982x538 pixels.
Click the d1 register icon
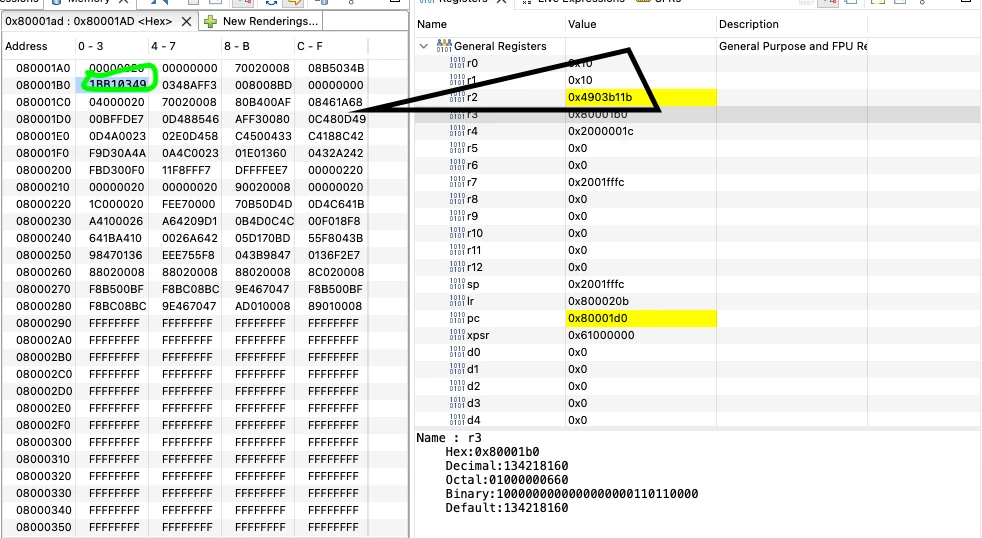click(457, 369)
